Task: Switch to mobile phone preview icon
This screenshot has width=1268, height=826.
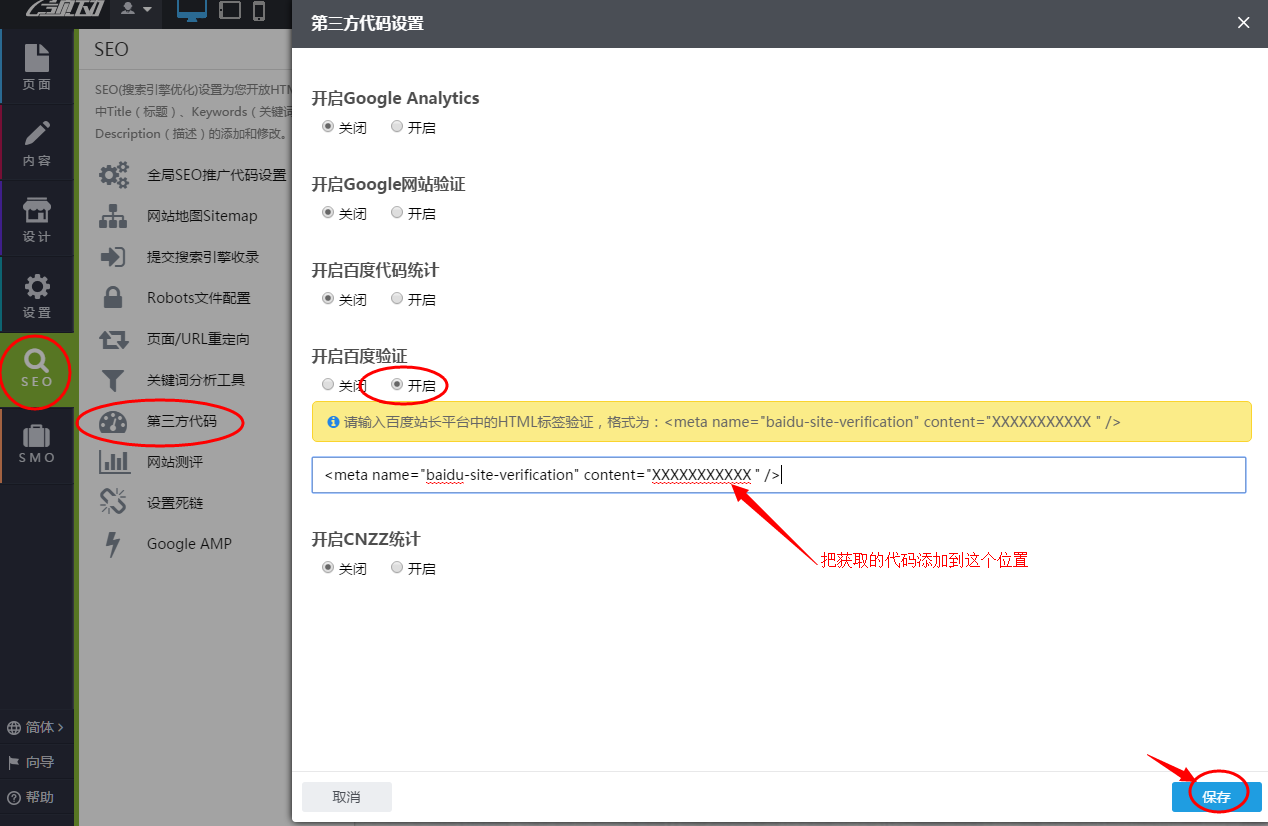Action: pyautogui.click(x=259, y=11)
